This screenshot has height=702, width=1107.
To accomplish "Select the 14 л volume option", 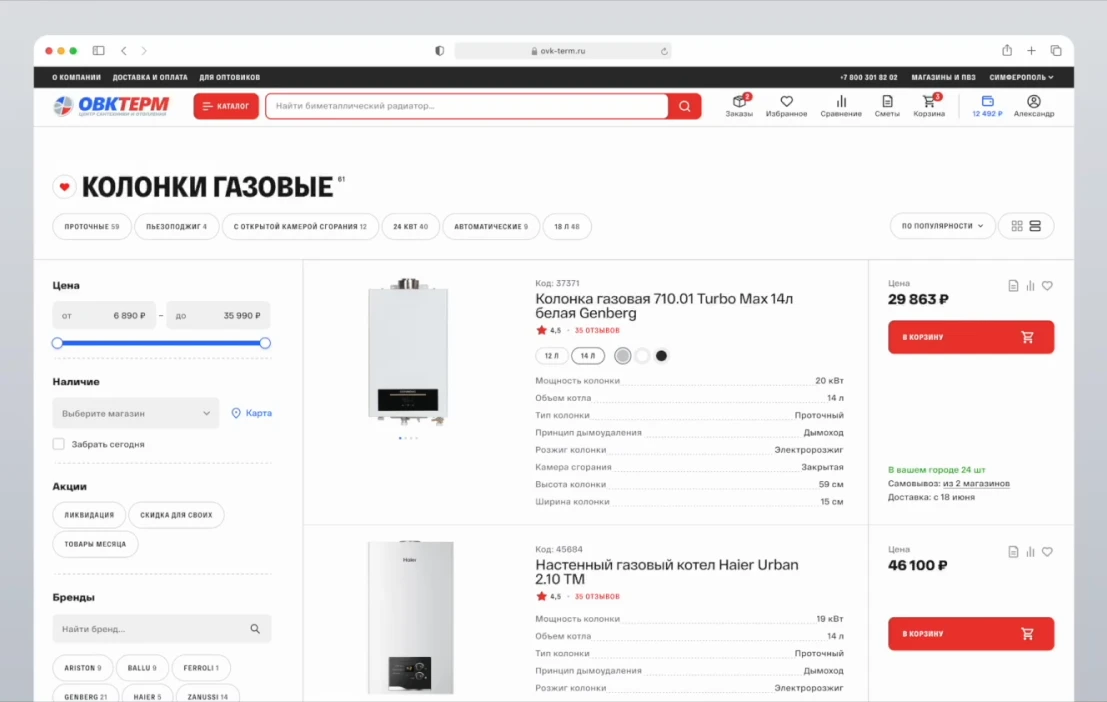I will pos(587,356).
